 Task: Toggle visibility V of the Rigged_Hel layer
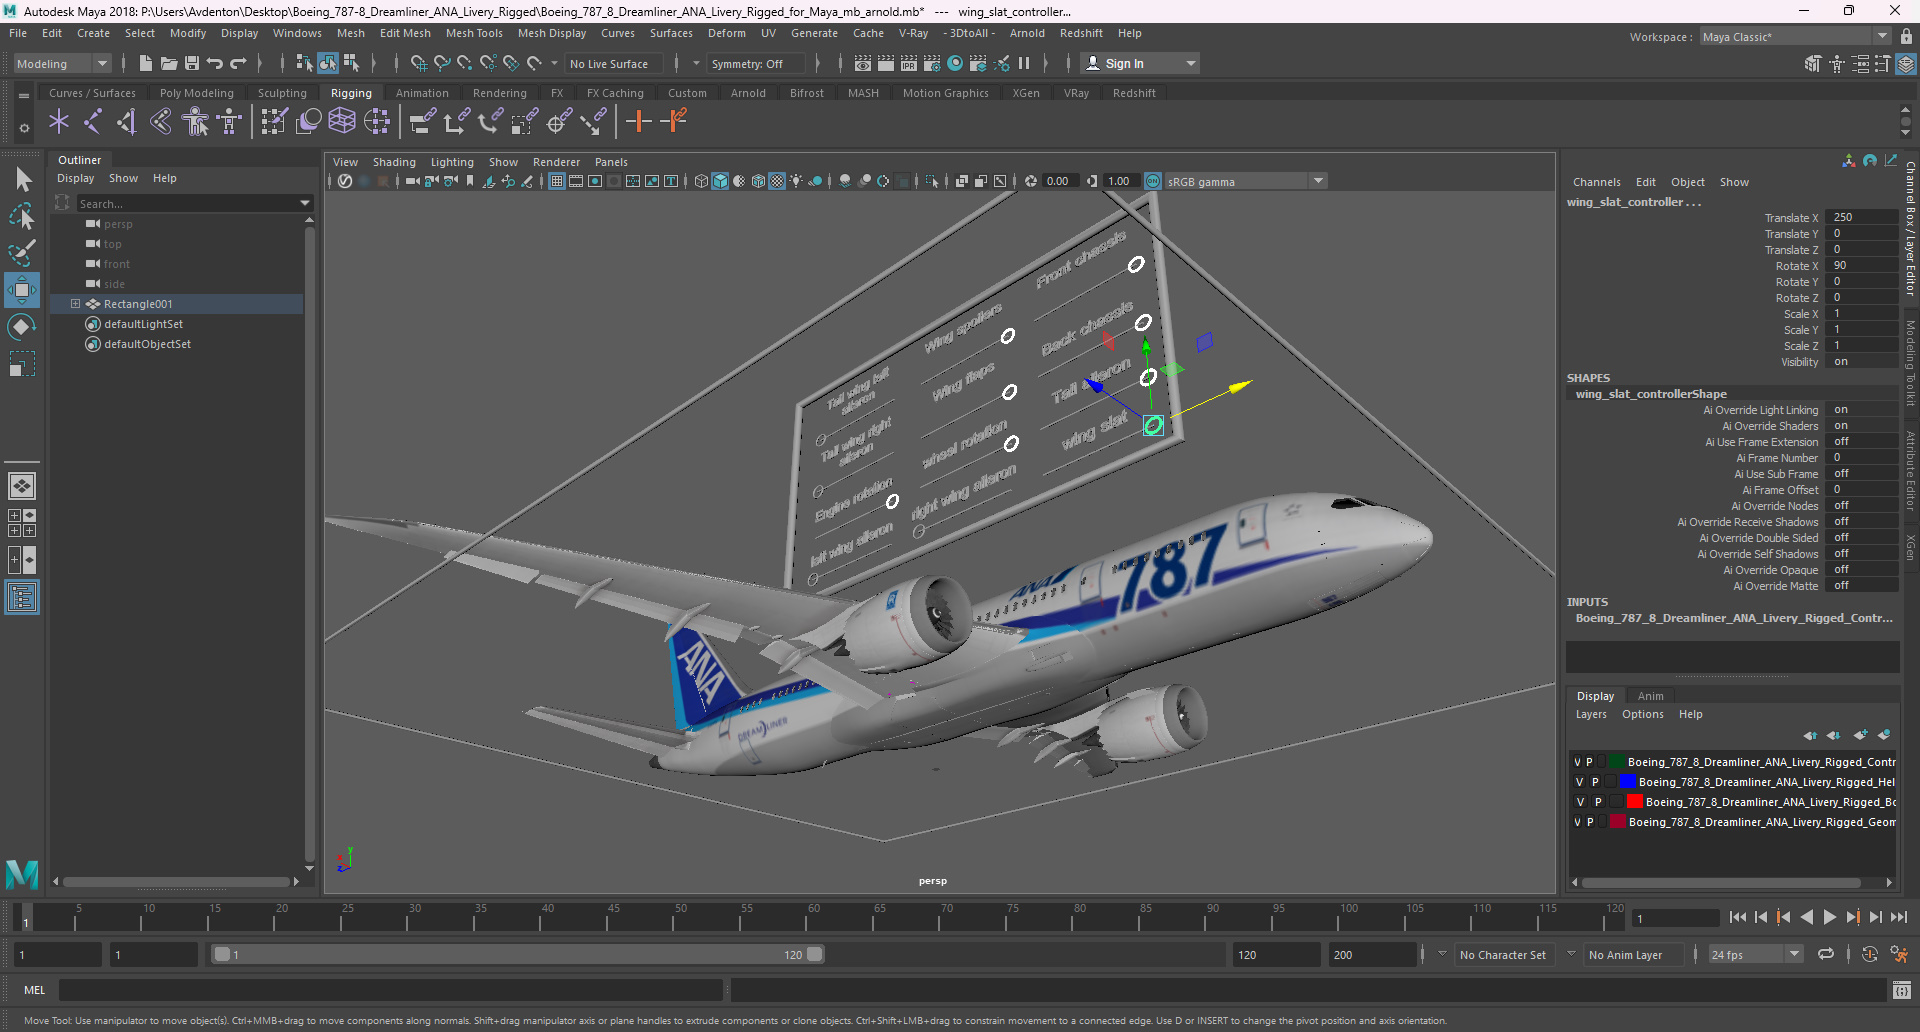tap(1579, 782)
